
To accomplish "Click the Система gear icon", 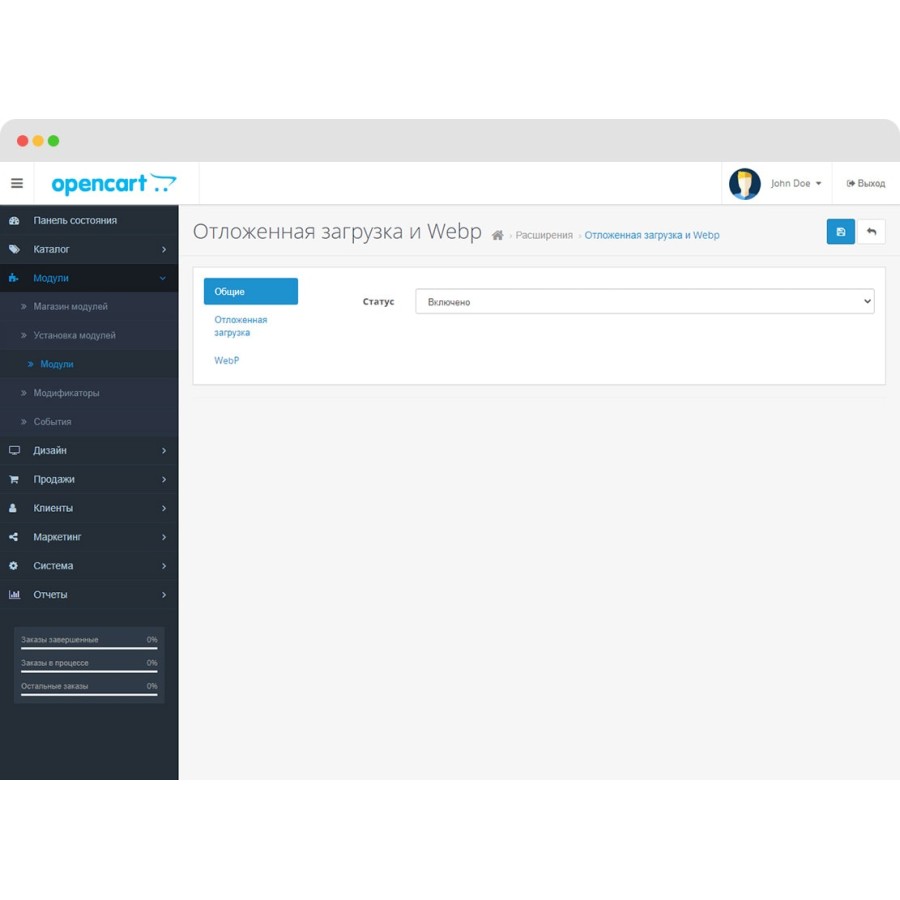I will 13,565.
